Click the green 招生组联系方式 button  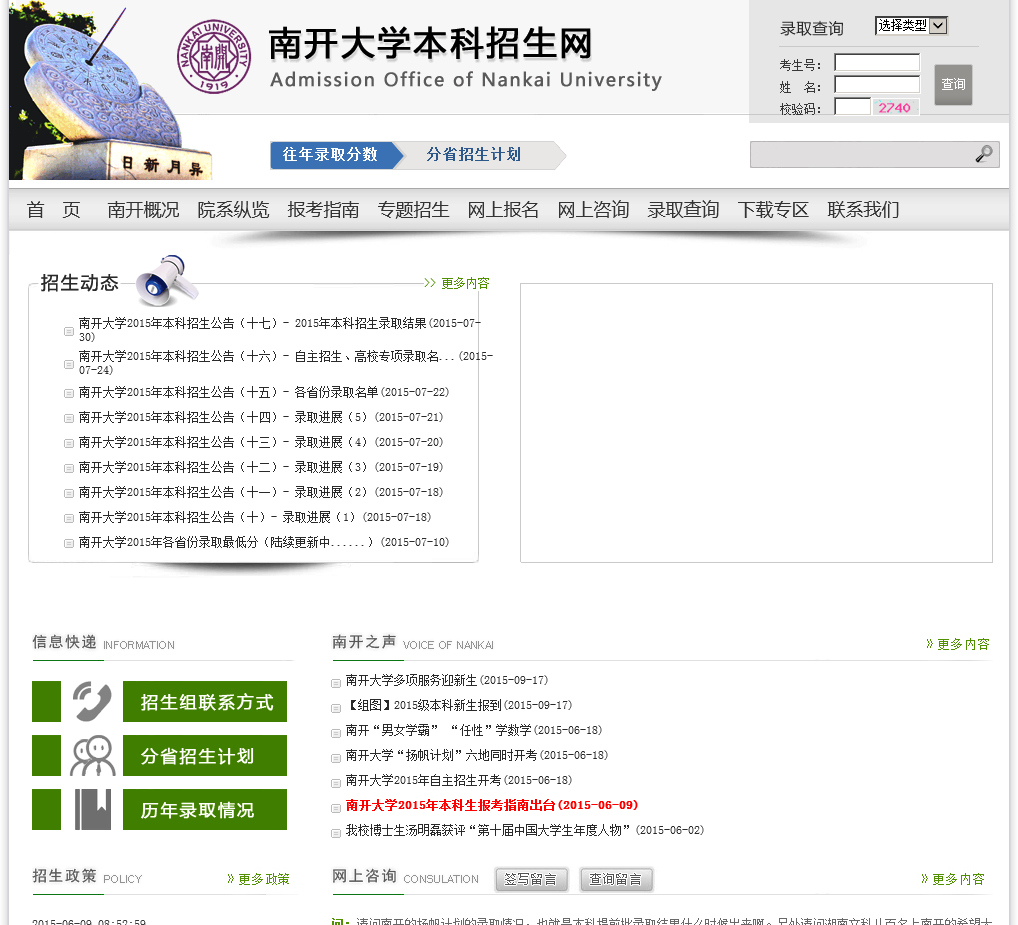[x=205, y=701]
